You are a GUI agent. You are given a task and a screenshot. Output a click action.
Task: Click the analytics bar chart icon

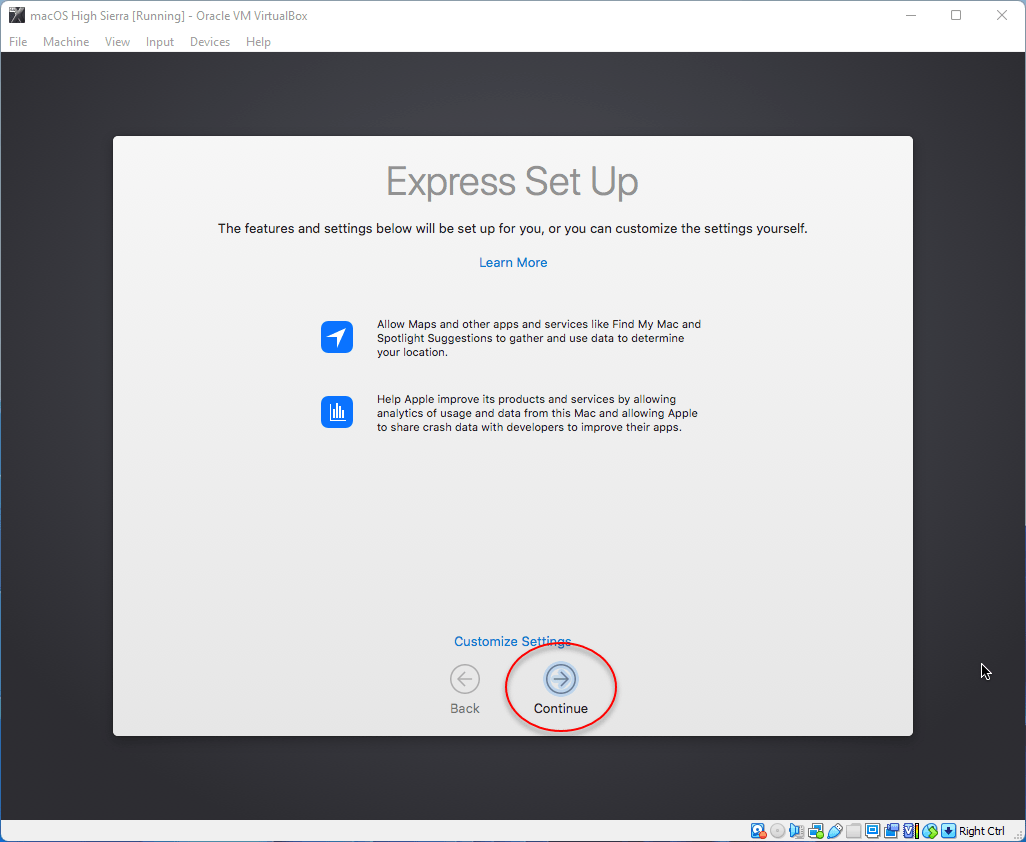[337, 412]
